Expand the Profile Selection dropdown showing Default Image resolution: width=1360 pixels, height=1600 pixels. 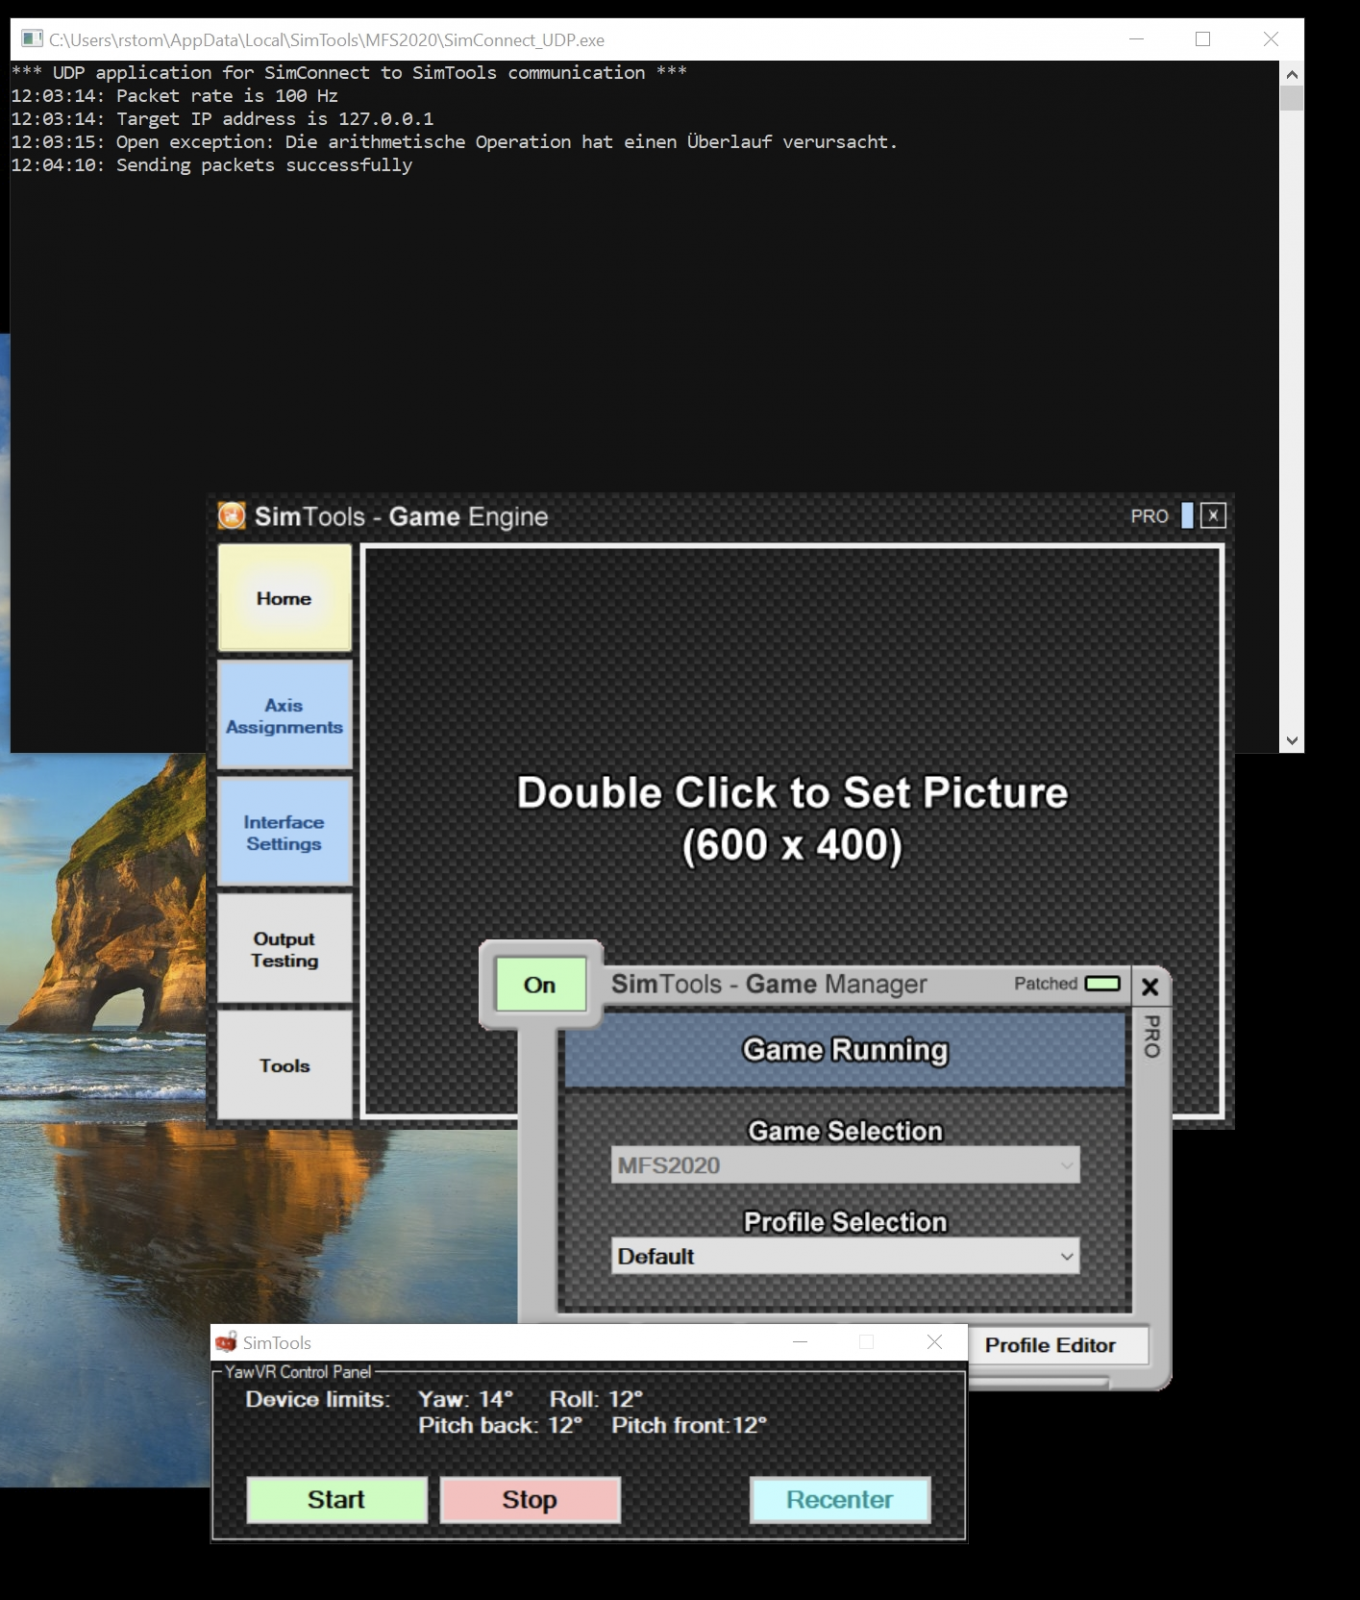point(845,1256)
